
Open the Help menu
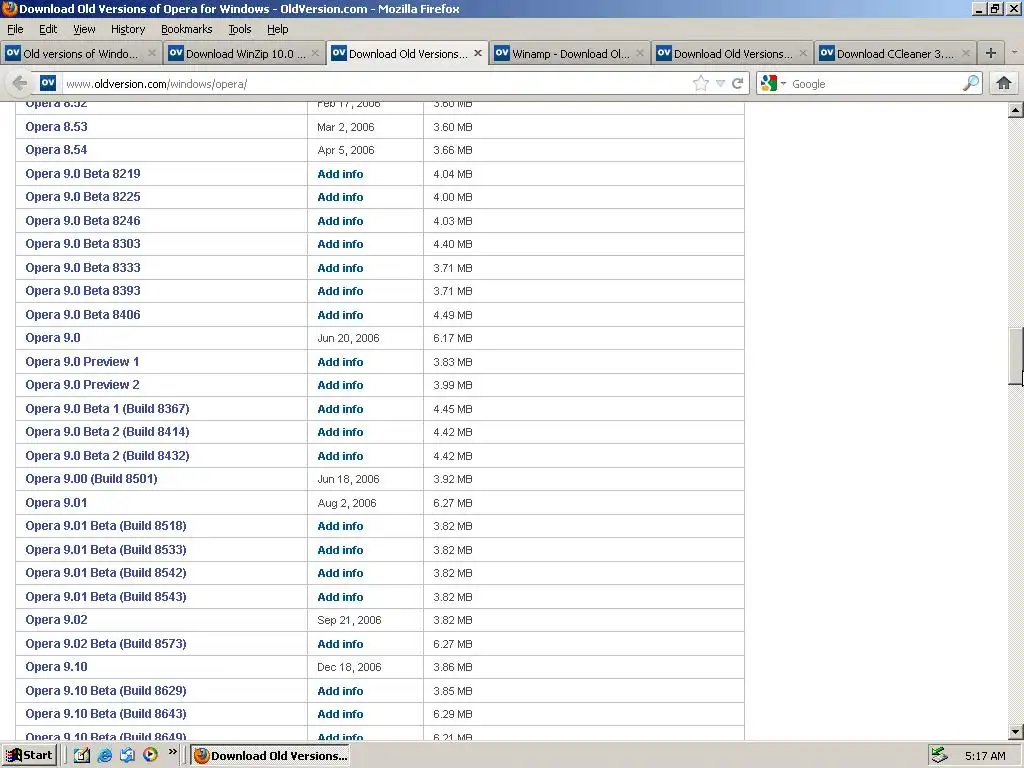click(278, 29)
